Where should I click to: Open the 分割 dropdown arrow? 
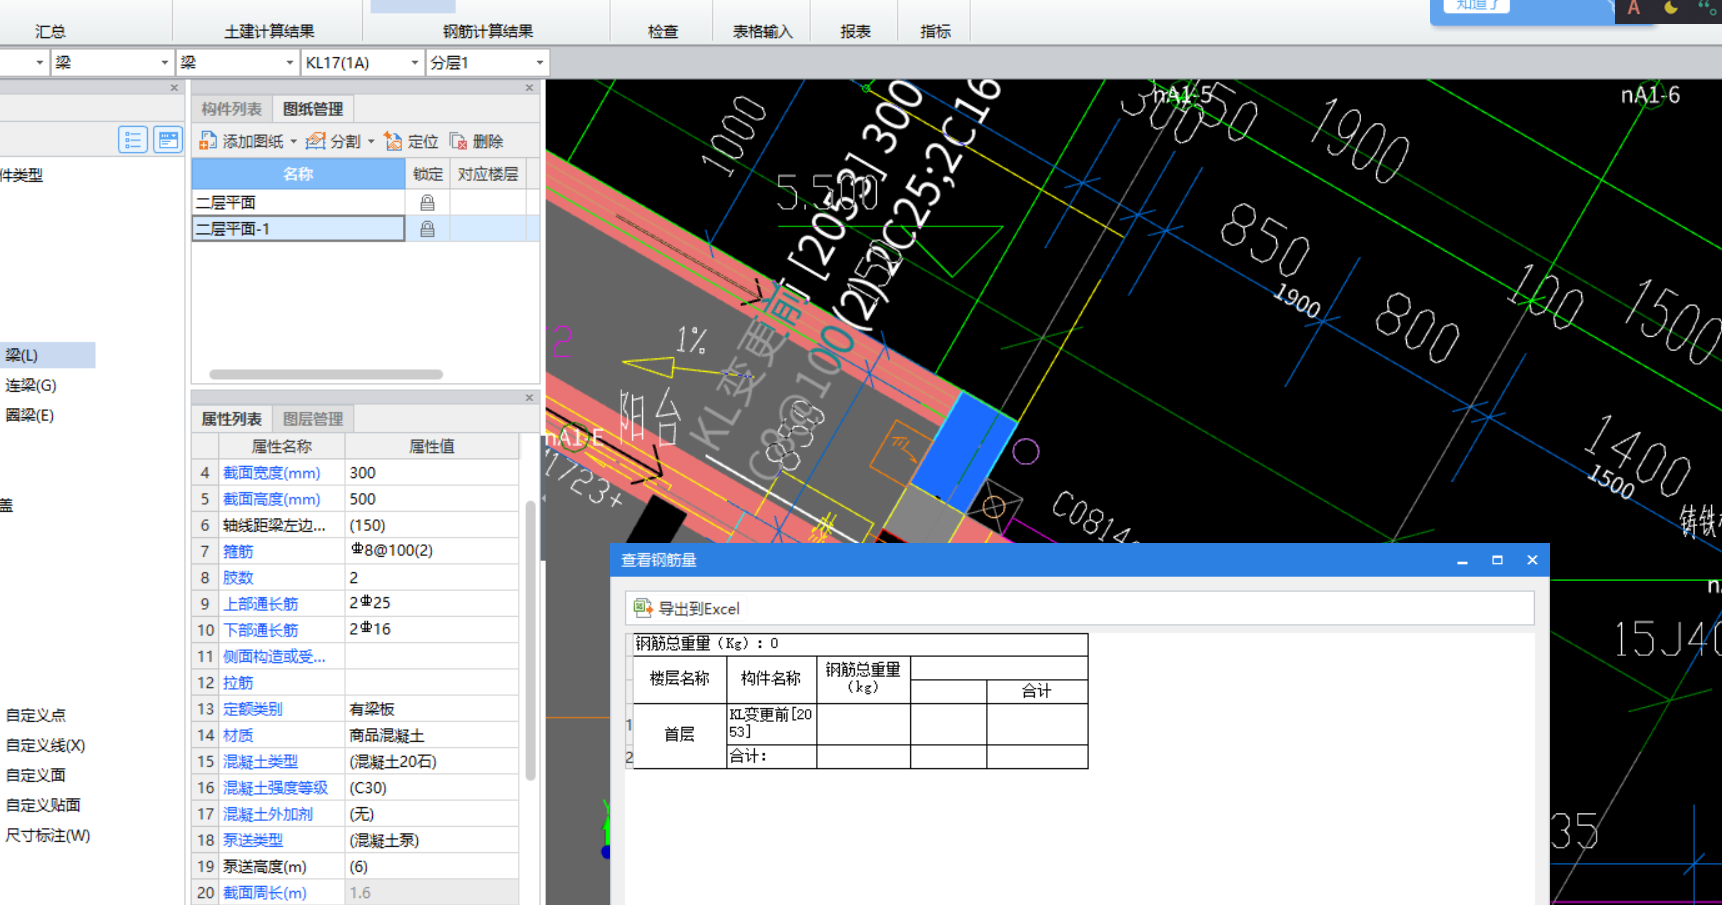coord(371,142)
